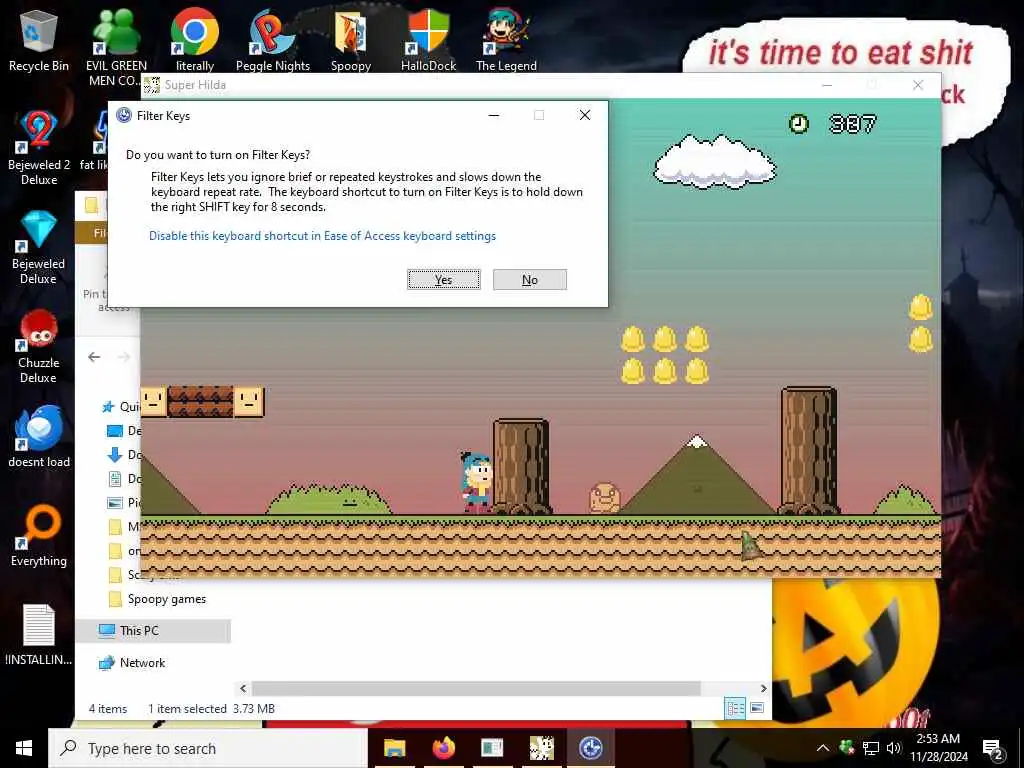The height and width of the screenshot is (768, 1024).
Task: Open File Explorer from the taskbar
Action: 394,748
